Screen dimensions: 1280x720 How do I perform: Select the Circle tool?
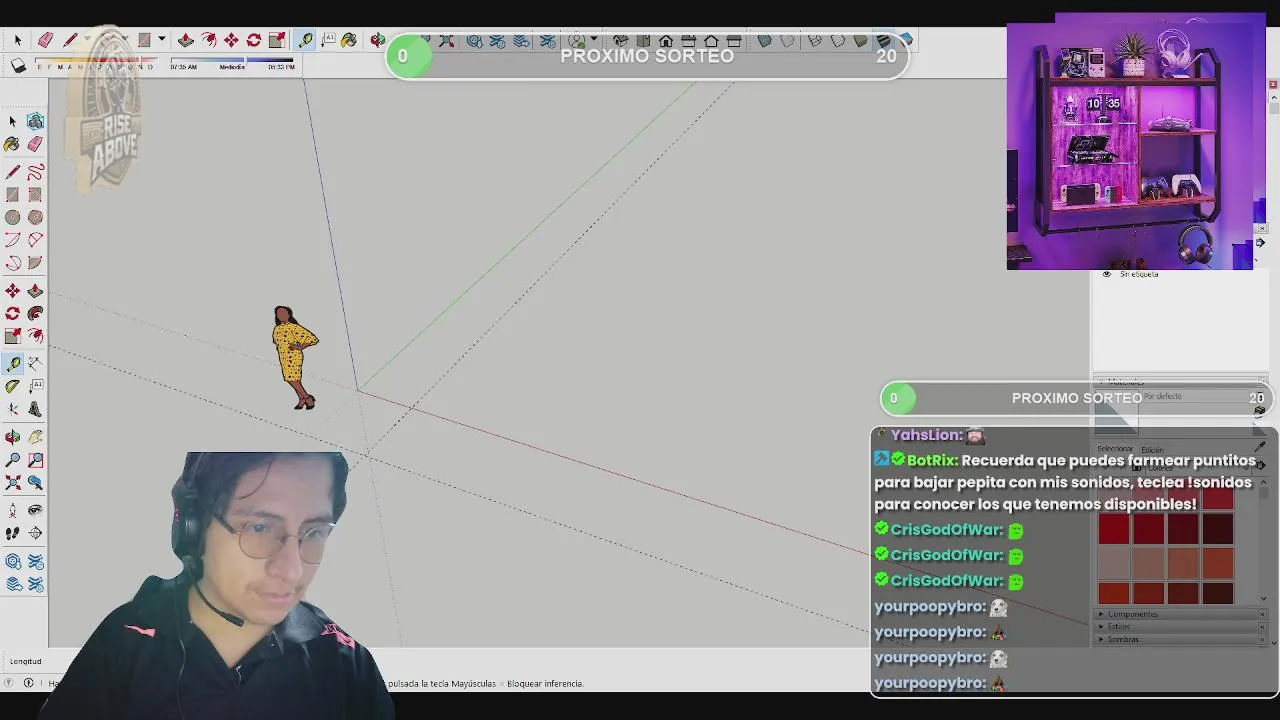pos(13,217)
